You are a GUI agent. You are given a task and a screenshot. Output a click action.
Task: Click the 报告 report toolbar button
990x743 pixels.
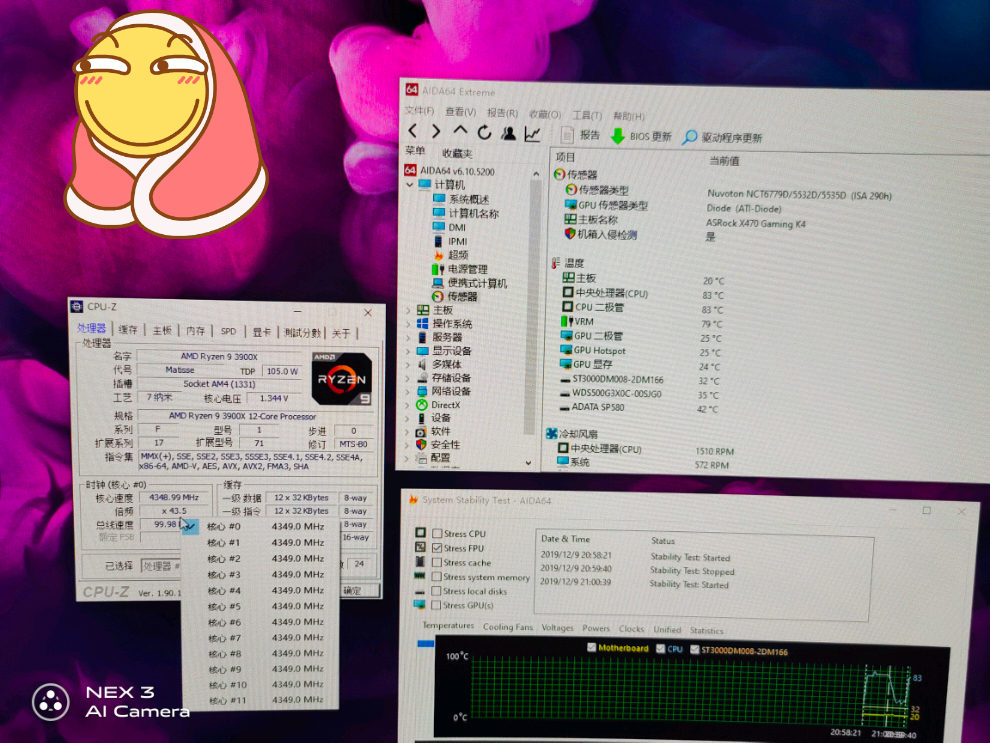pos(581,135)
